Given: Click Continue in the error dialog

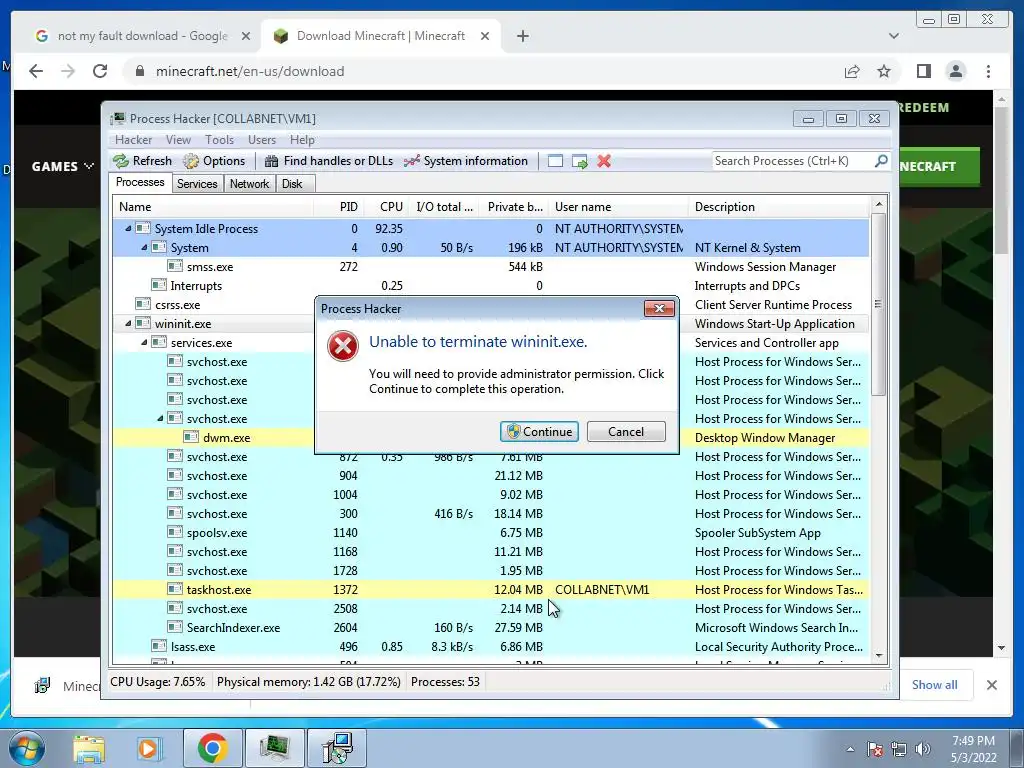Looking at the screenshot, I should [539, 432].
